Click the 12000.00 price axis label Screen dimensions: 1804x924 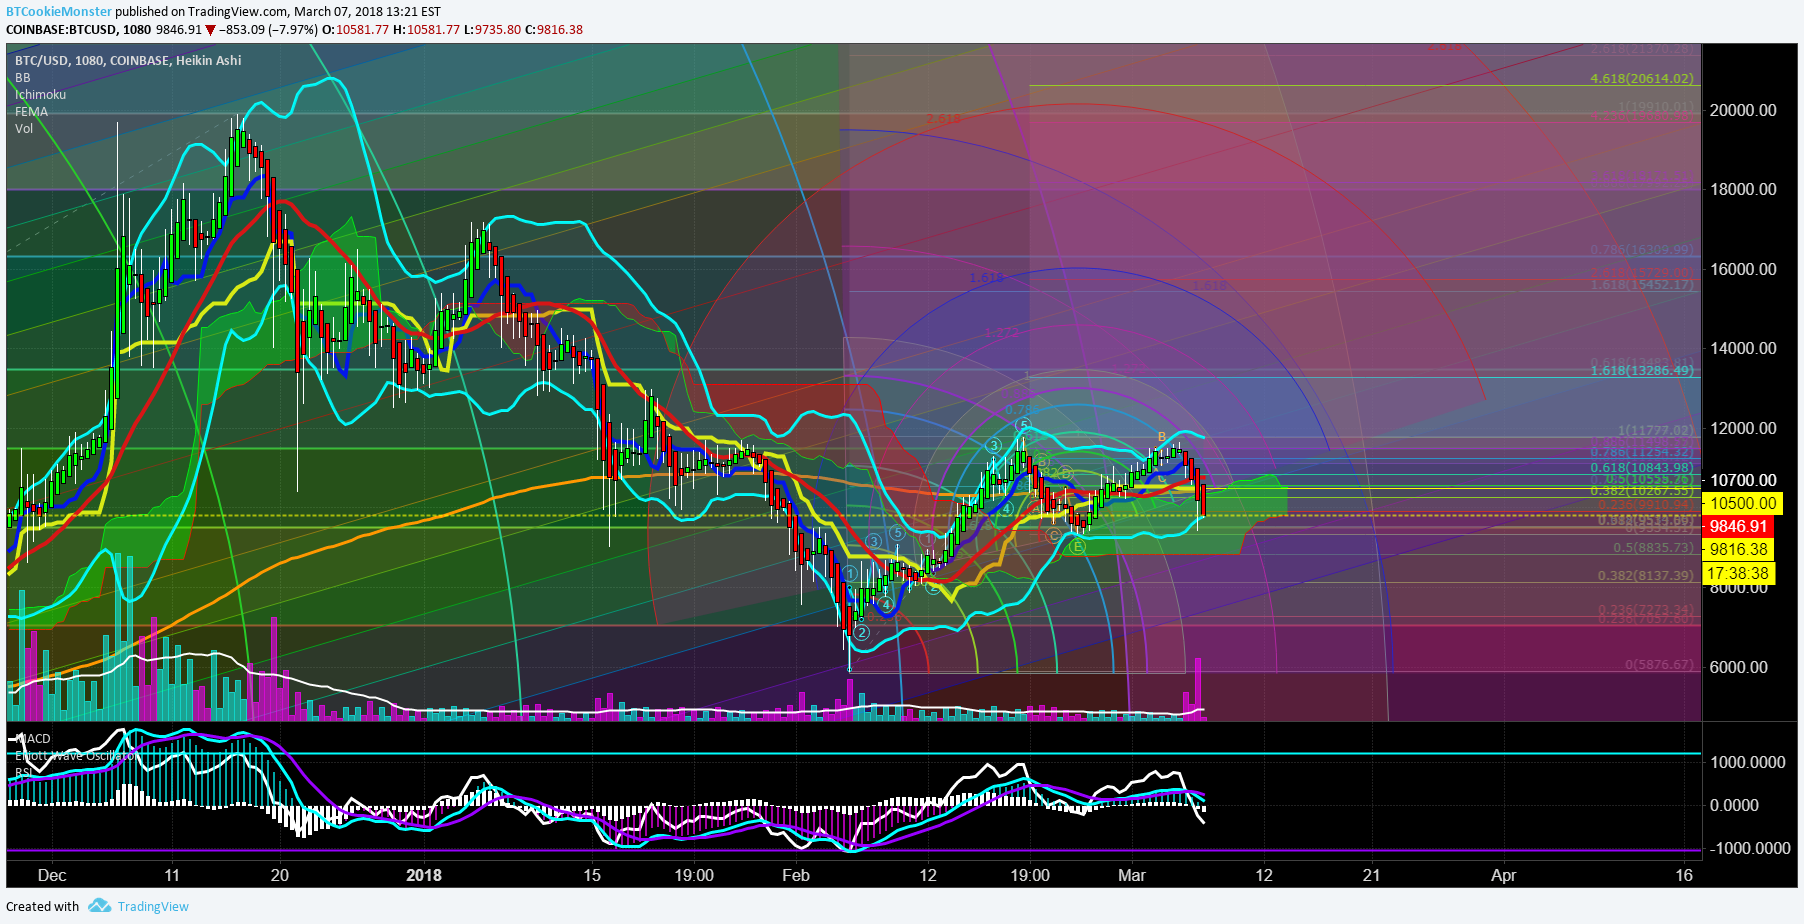point(1743,428)
